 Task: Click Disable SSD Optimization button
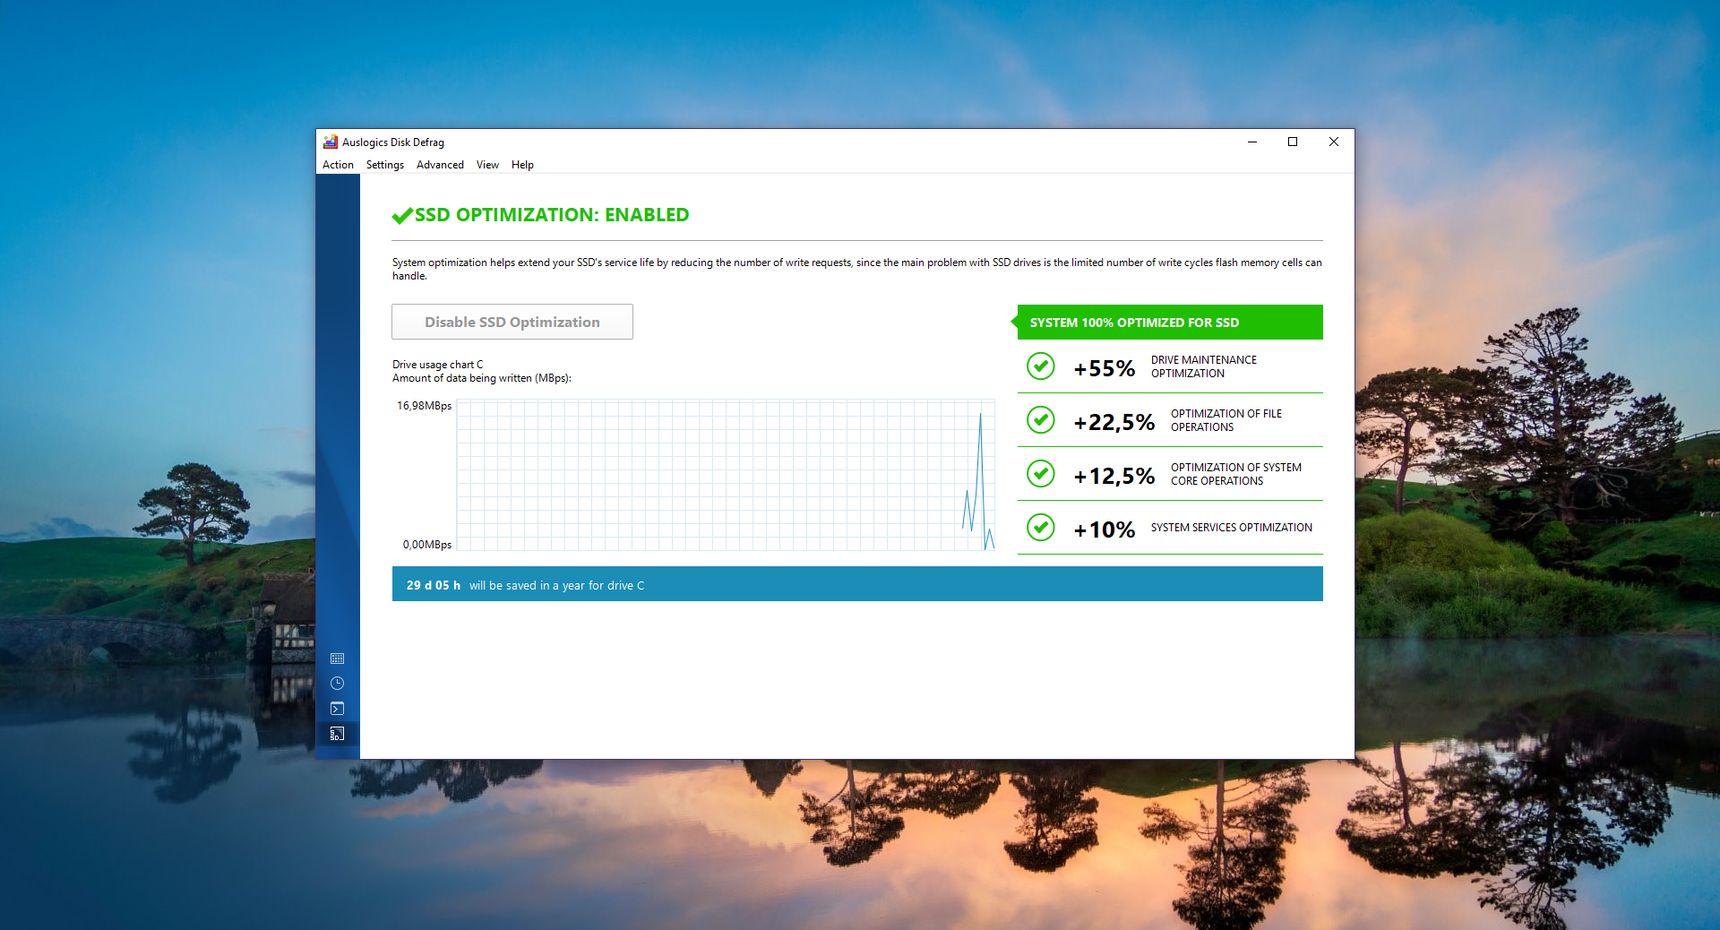512,322
